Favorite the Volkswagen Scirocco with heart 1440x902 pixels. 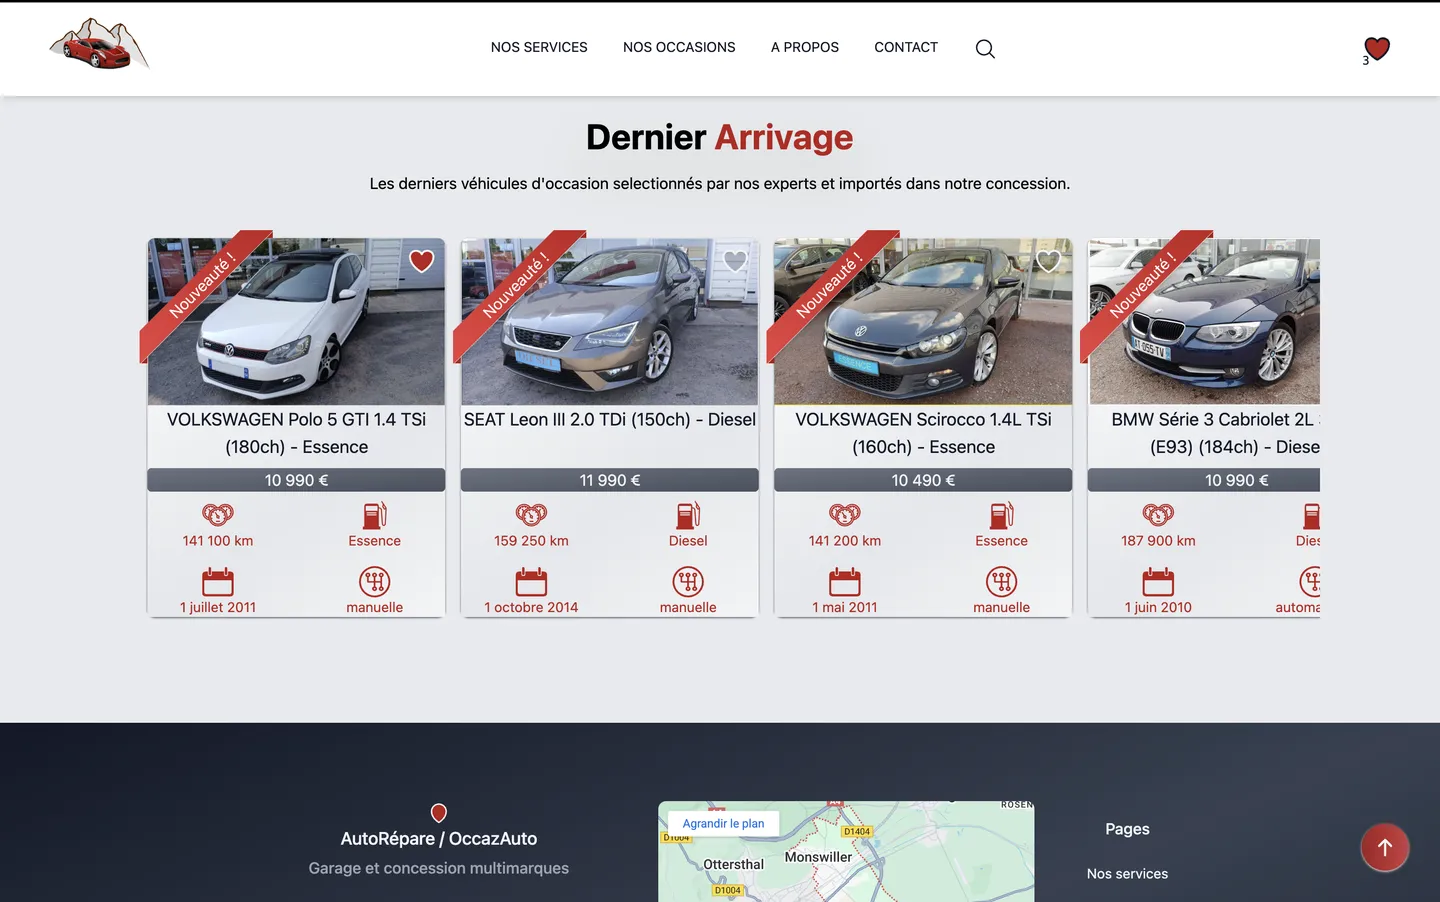coord(1048,261)
